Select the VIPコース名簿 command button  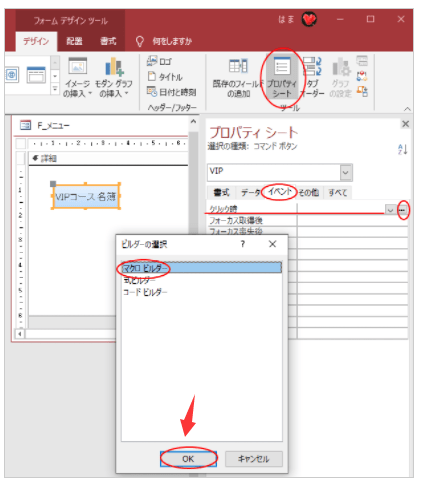point(86,196)
